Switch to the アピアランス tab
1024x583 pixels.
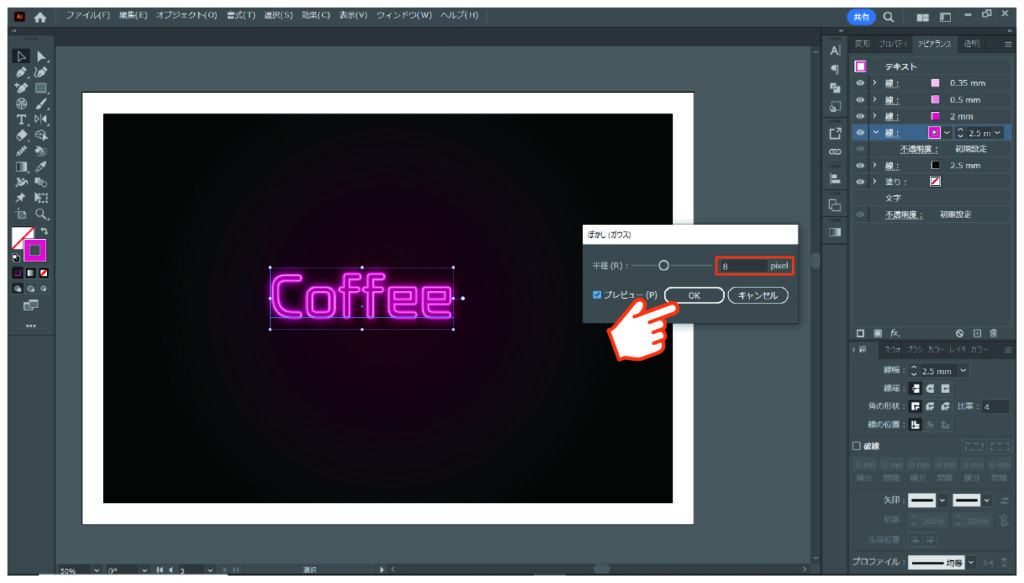(935, 44)
